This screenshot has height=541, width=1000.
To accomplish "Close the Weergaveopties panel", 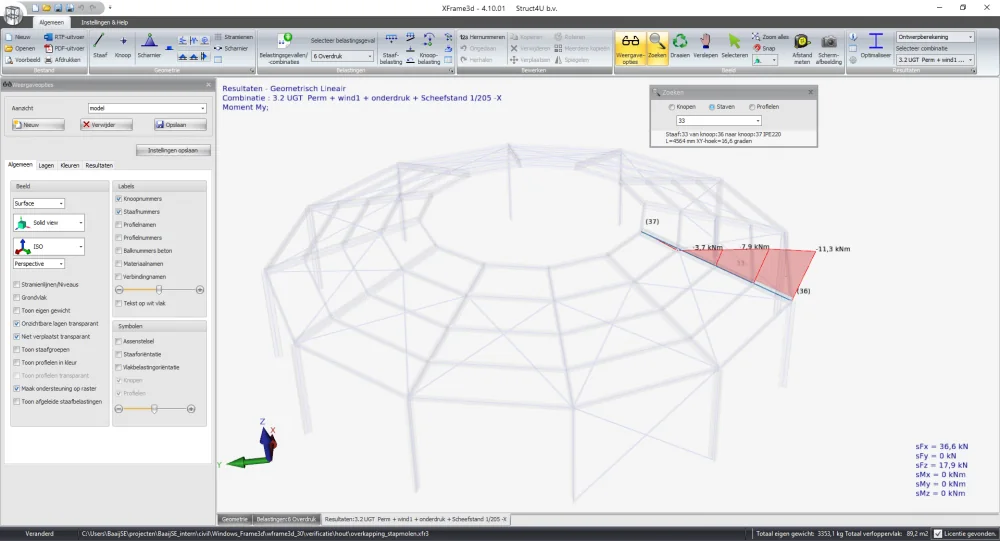I will [x=209, y=85].
